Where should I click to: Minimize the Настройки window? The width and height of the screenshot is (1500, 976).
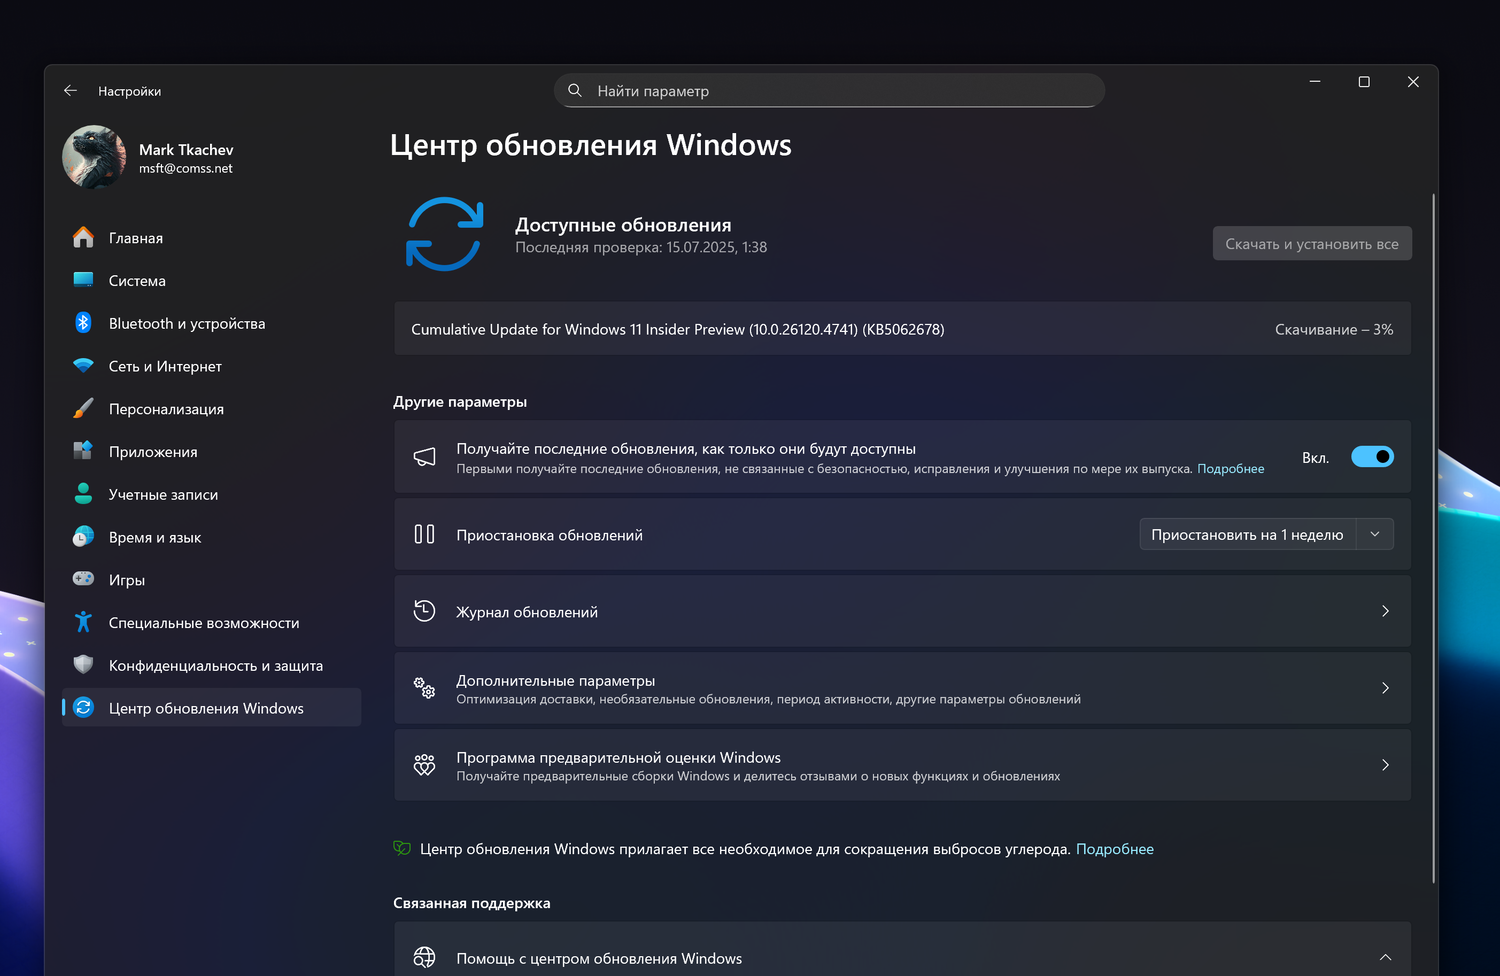[1315, 82]
